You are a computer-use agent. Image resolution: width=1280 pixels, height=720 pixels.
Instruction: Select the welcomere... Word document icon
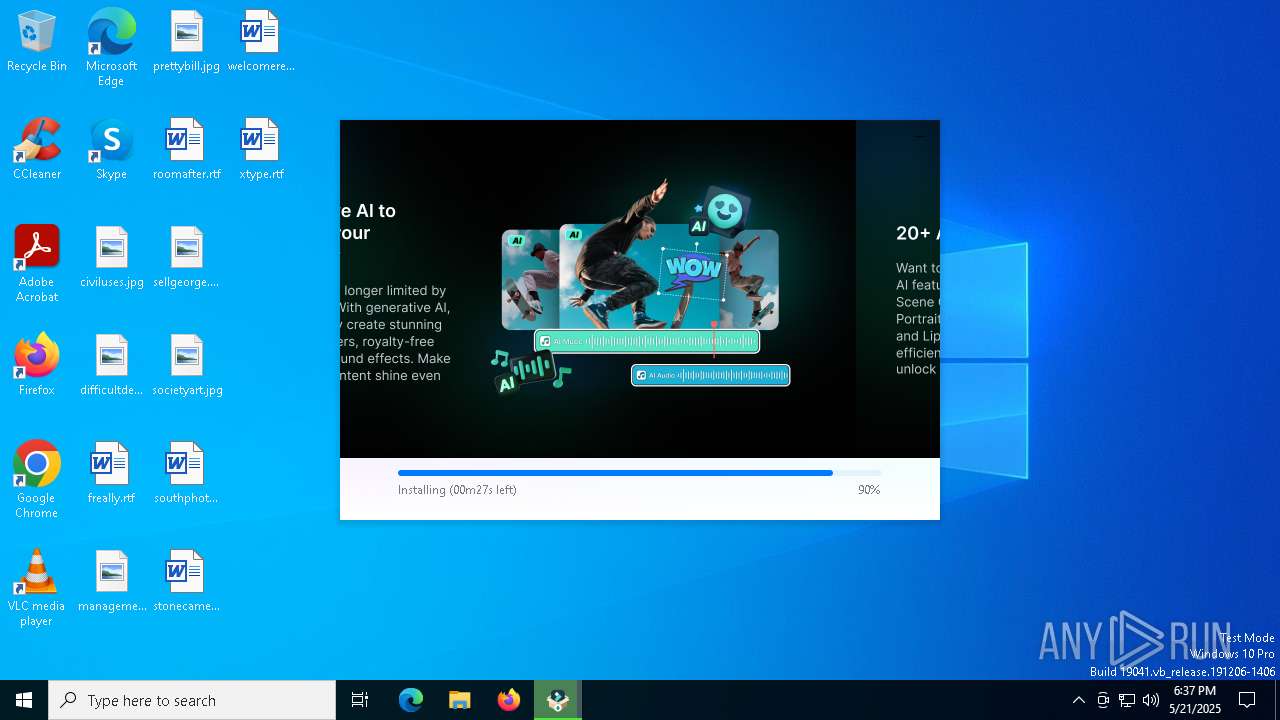260,41
